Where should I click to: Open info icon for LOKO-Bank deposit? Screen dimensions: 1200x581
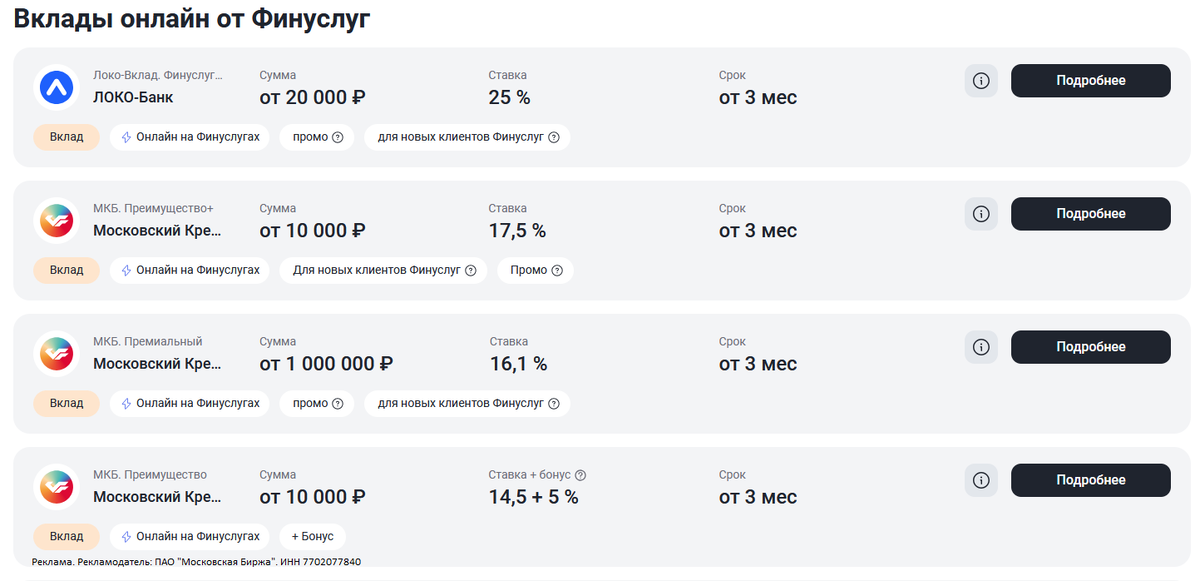[x=981, y=81]
